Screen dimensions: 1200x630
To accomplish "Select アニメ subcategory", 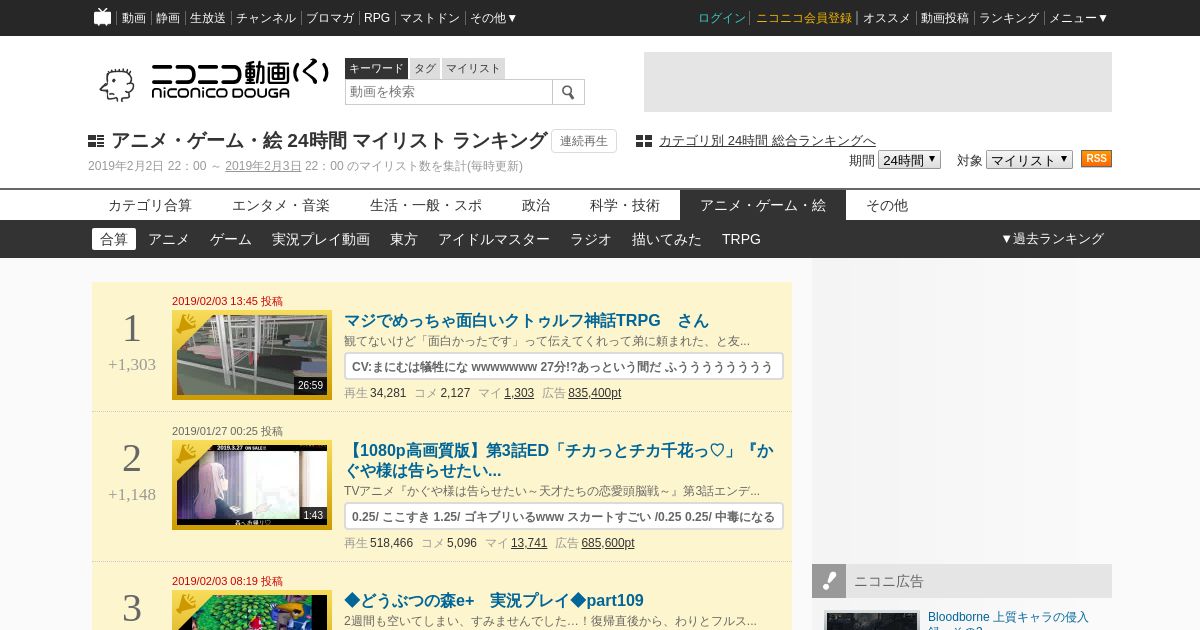I will [x=169, y=239].
